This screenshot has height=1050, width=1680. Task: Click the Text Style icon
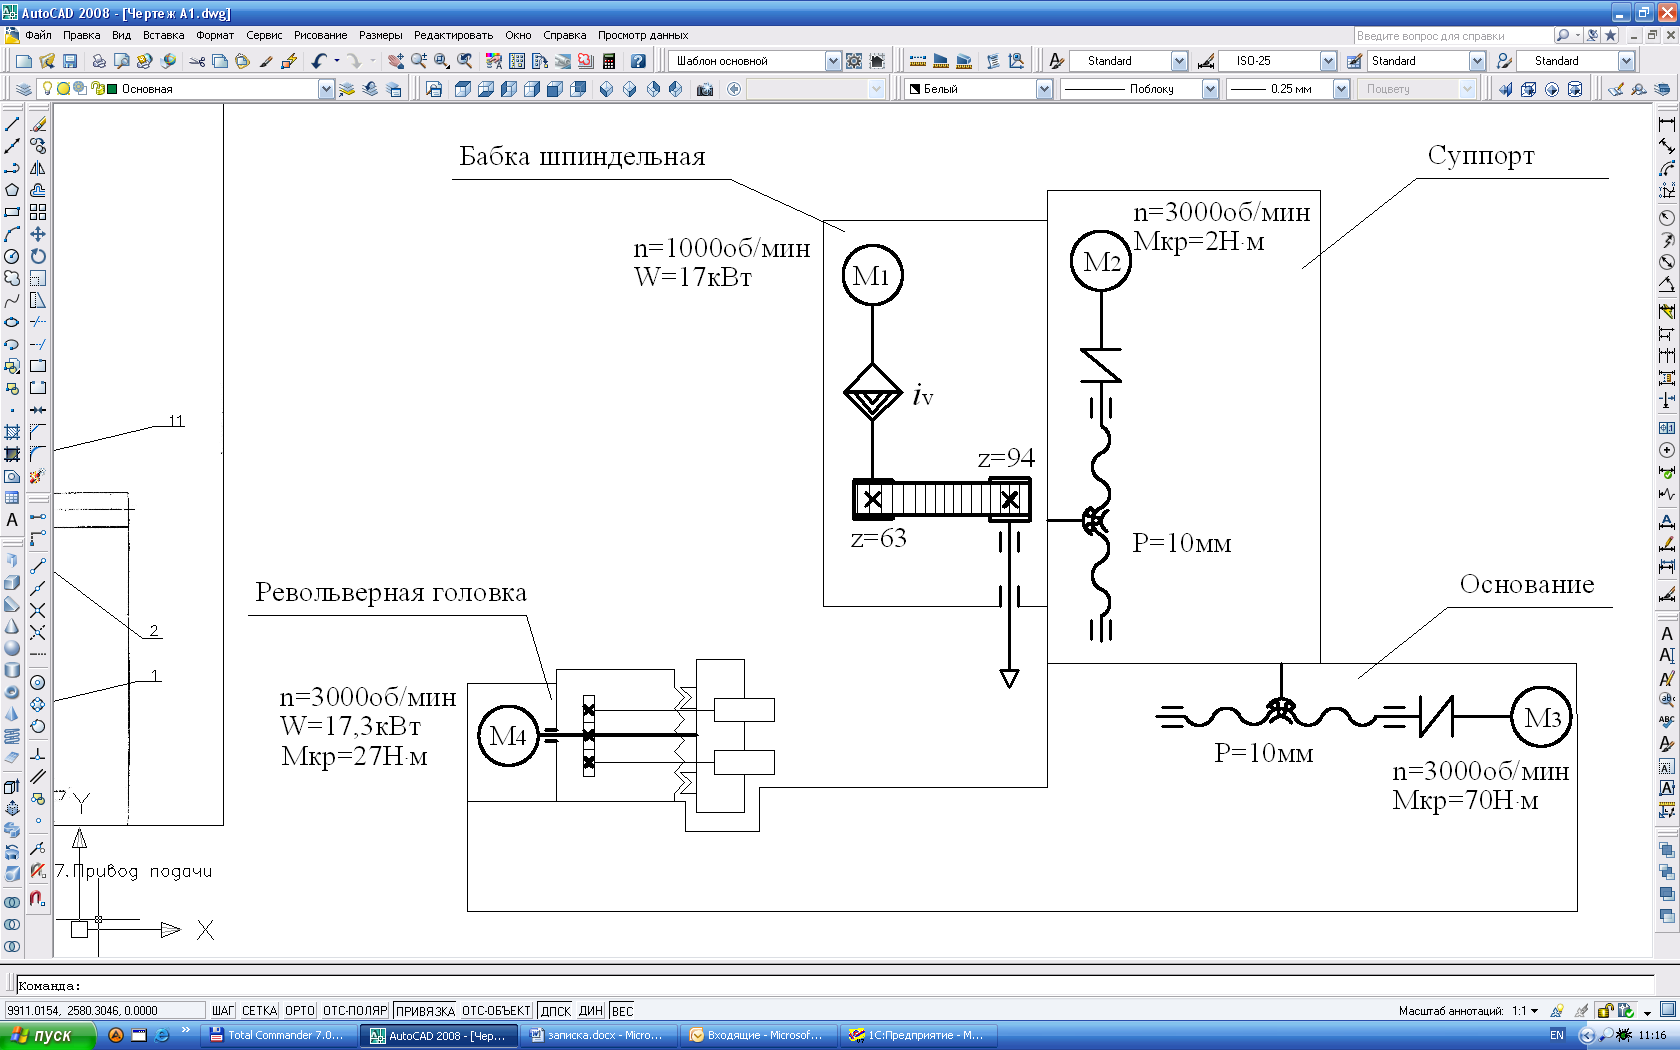[1056, 61]
